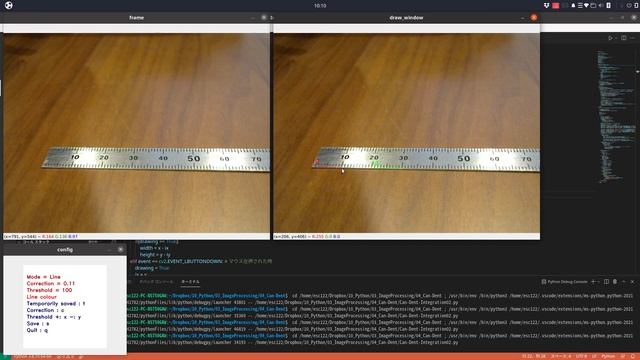Click the EVENT_LBUTTONDOWN code line in the editor
640x360 pixels.
tap(201, 261)
